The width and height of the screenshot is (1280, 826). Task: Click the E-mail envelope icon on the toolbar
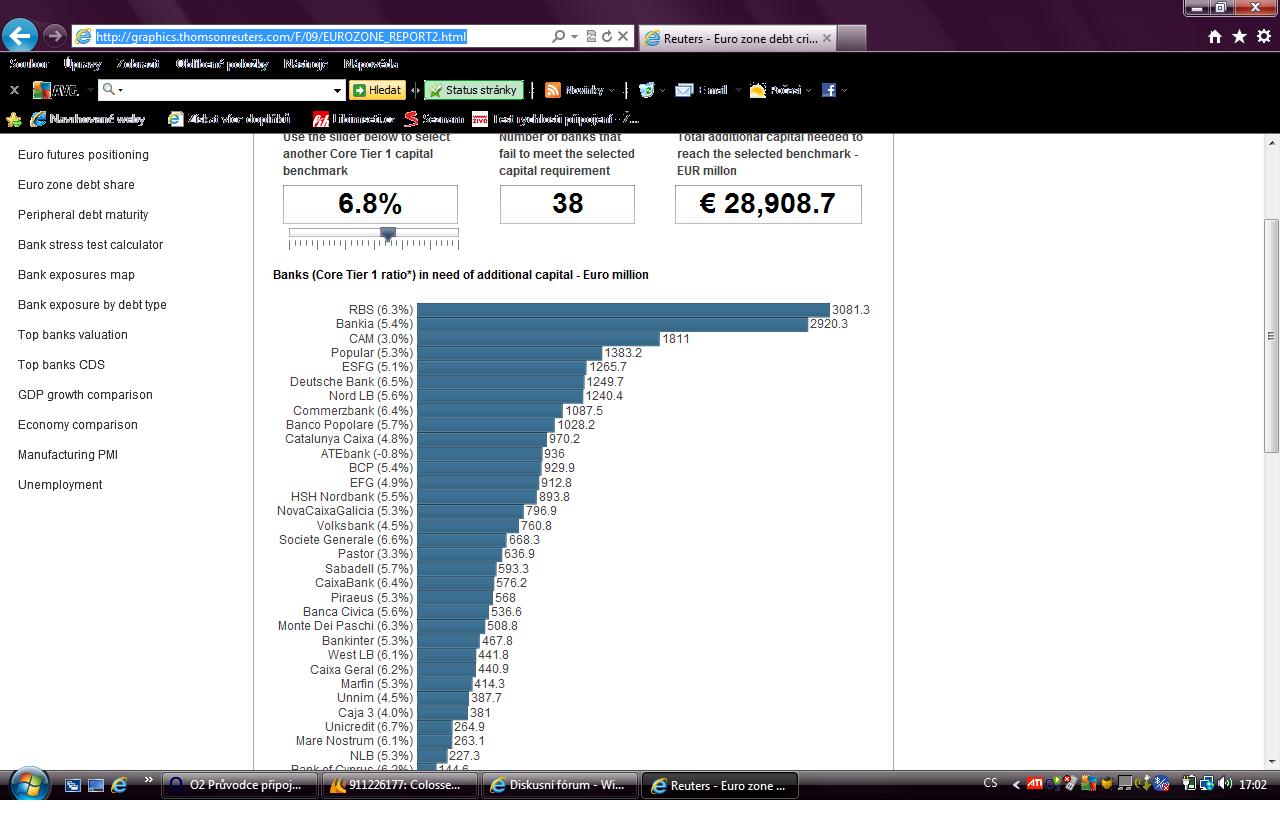684,90
